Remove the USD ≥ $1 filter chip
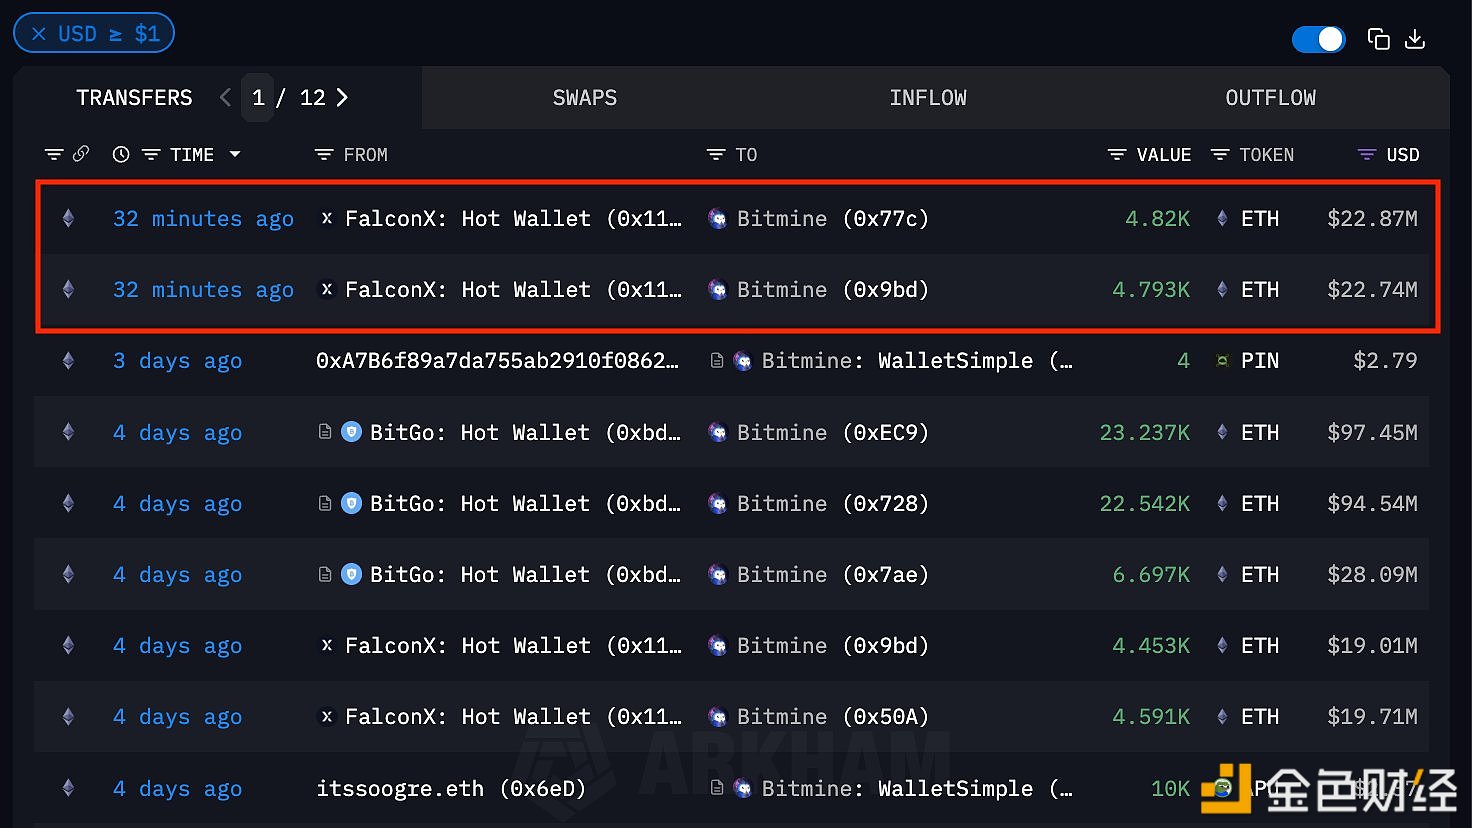Image resolution: width=1472 pixels, height=828 pixels. 39,34
